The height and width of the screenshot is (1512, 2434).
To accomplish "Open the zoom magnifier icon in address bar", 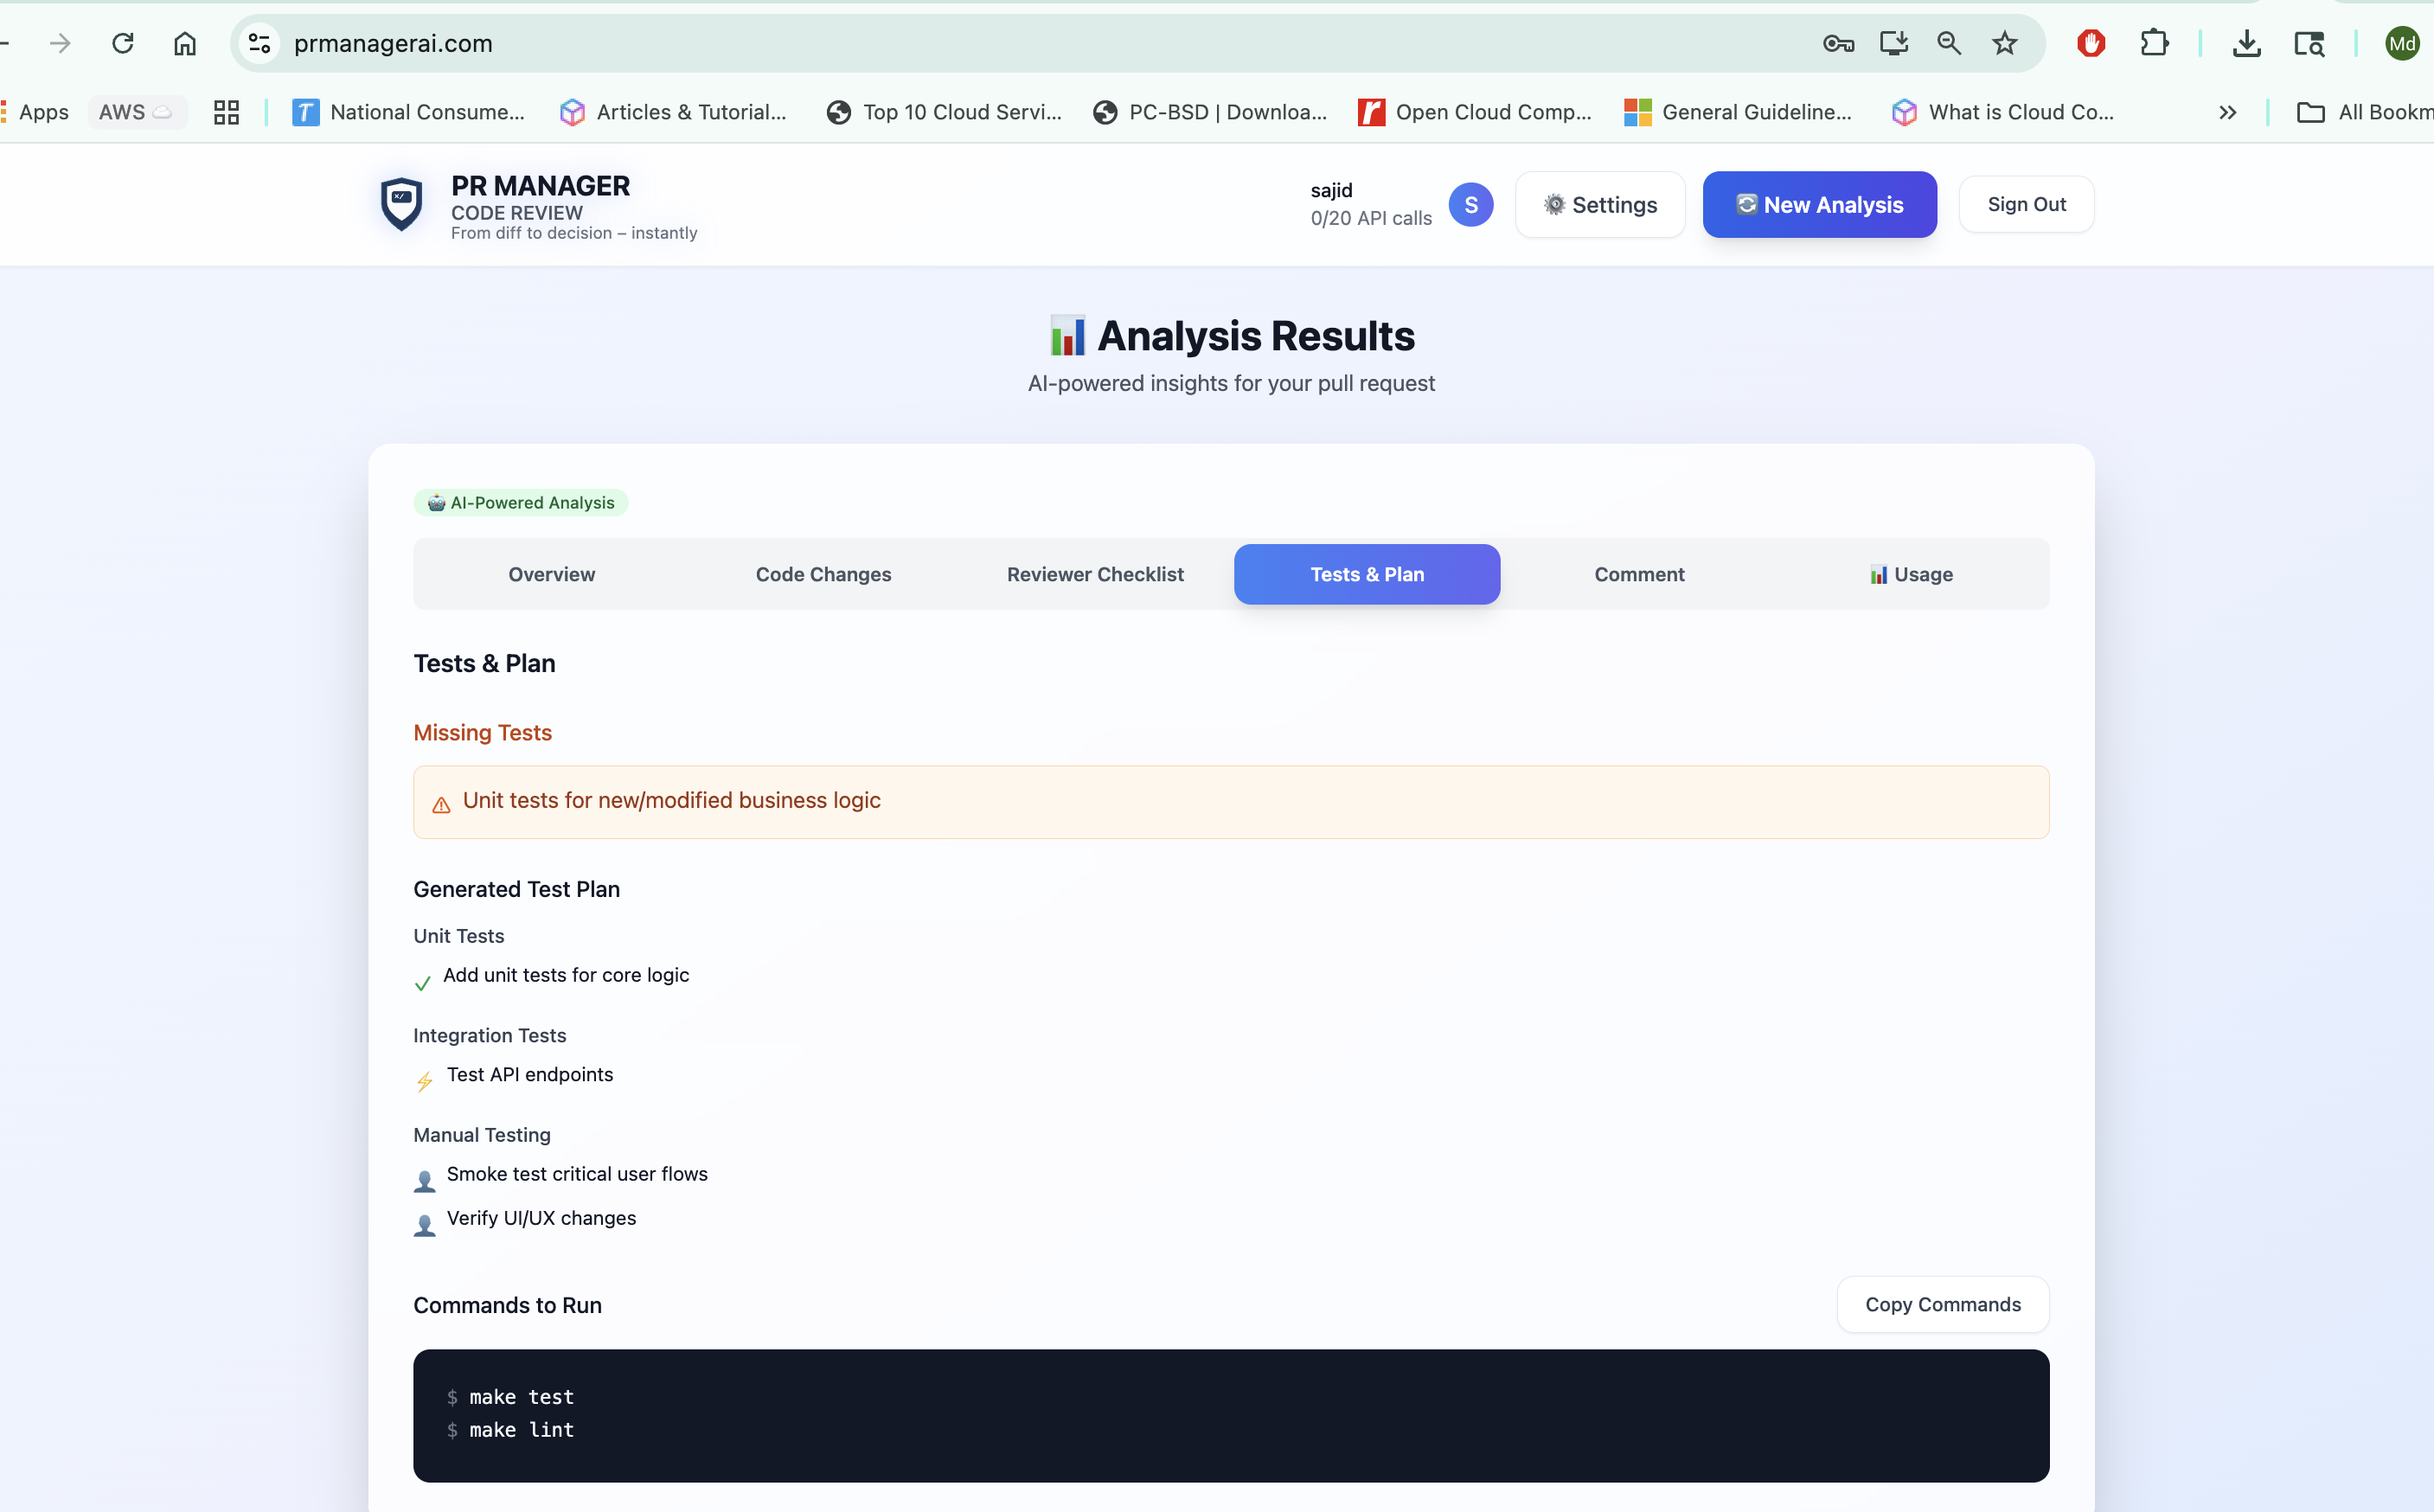I will click(1948, 43).
